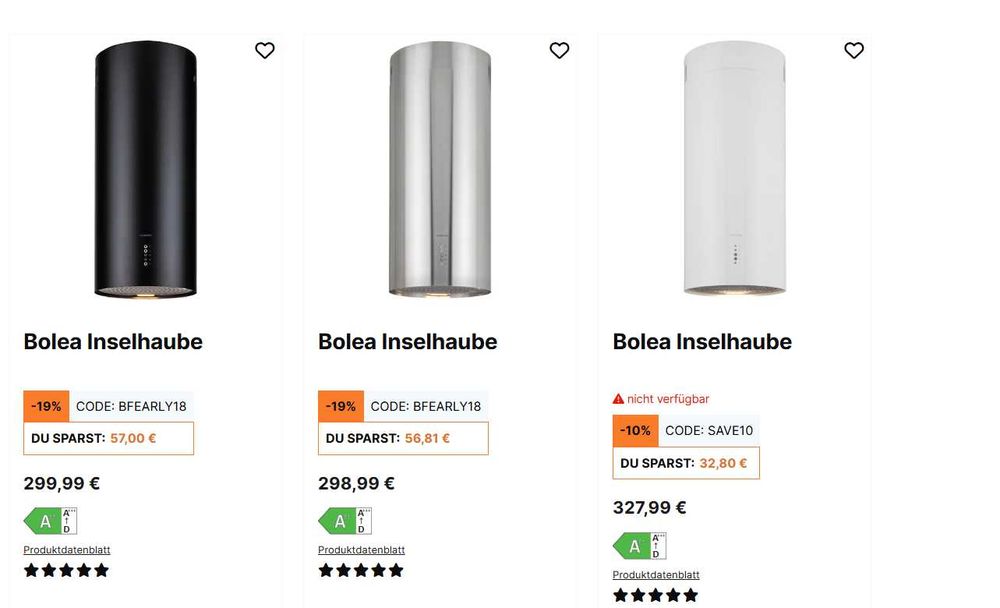Click the SAVE10 discount code badge
This screenshot has width=1000, height=608.
point(708,431)
